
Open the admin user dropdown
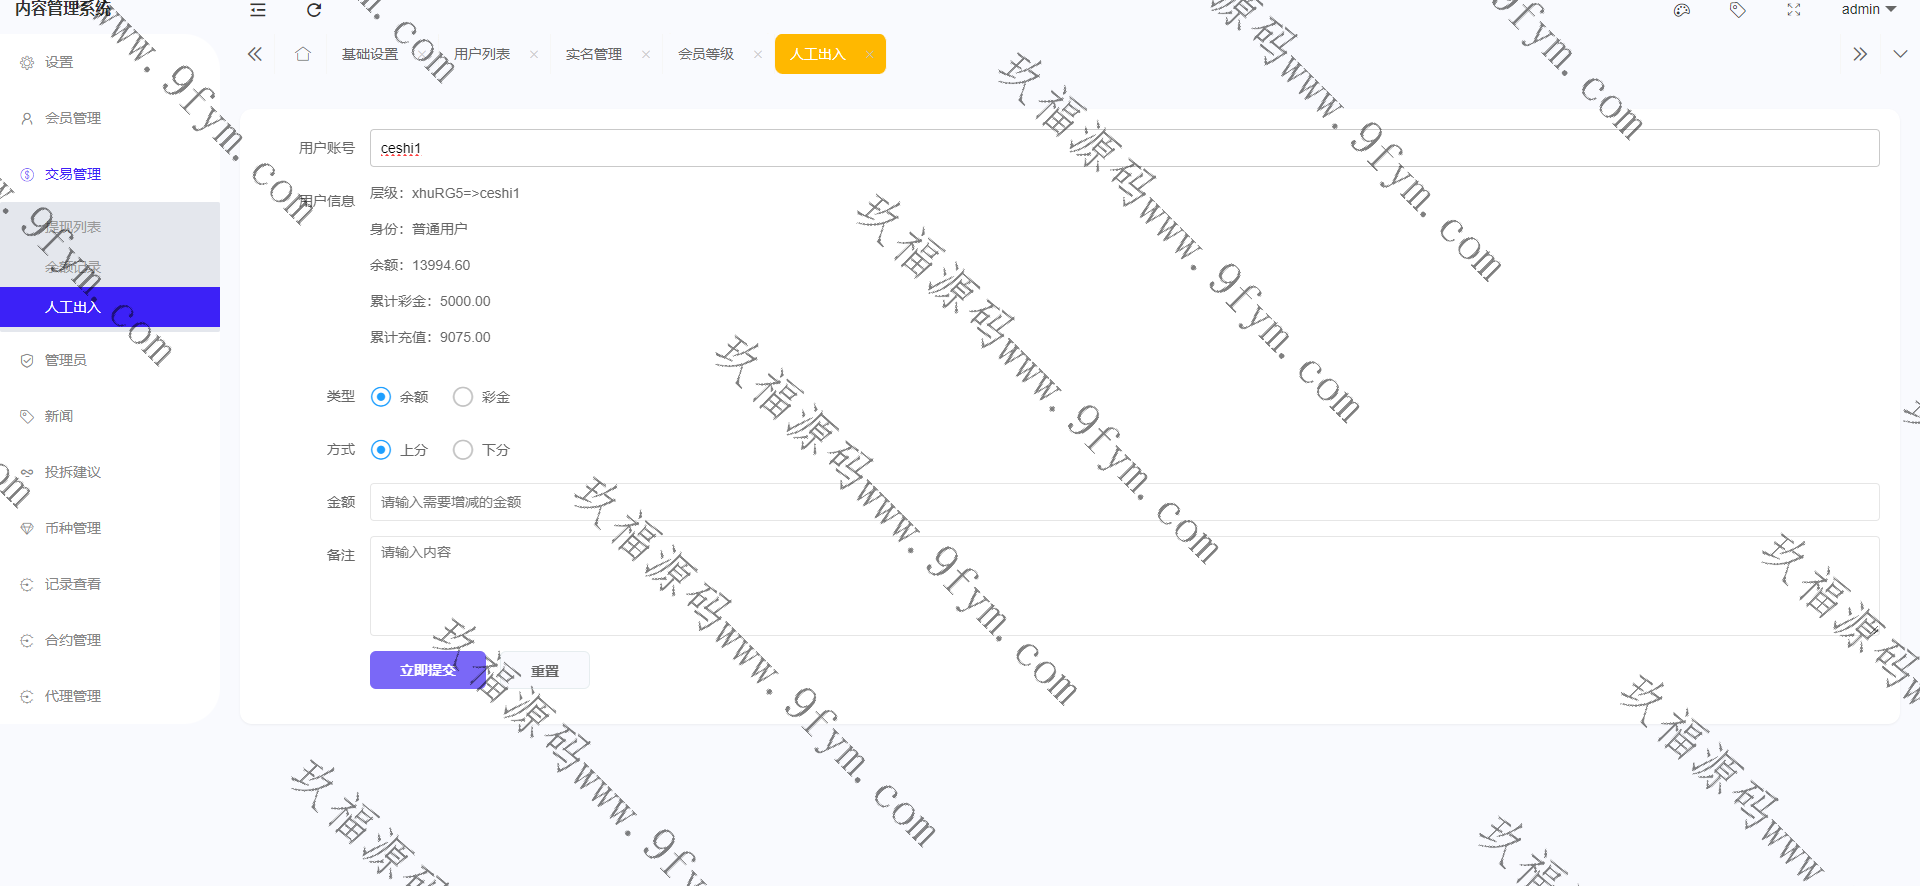click(1867, 10)
